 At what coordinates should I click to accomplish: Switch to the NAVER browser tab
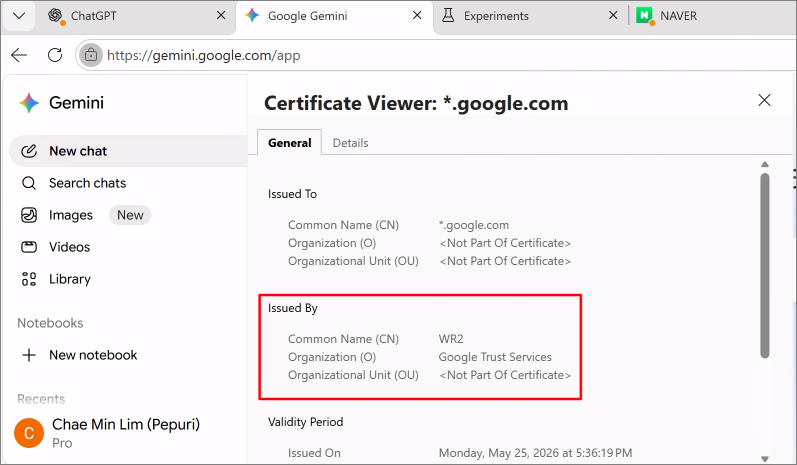(714, 16)
